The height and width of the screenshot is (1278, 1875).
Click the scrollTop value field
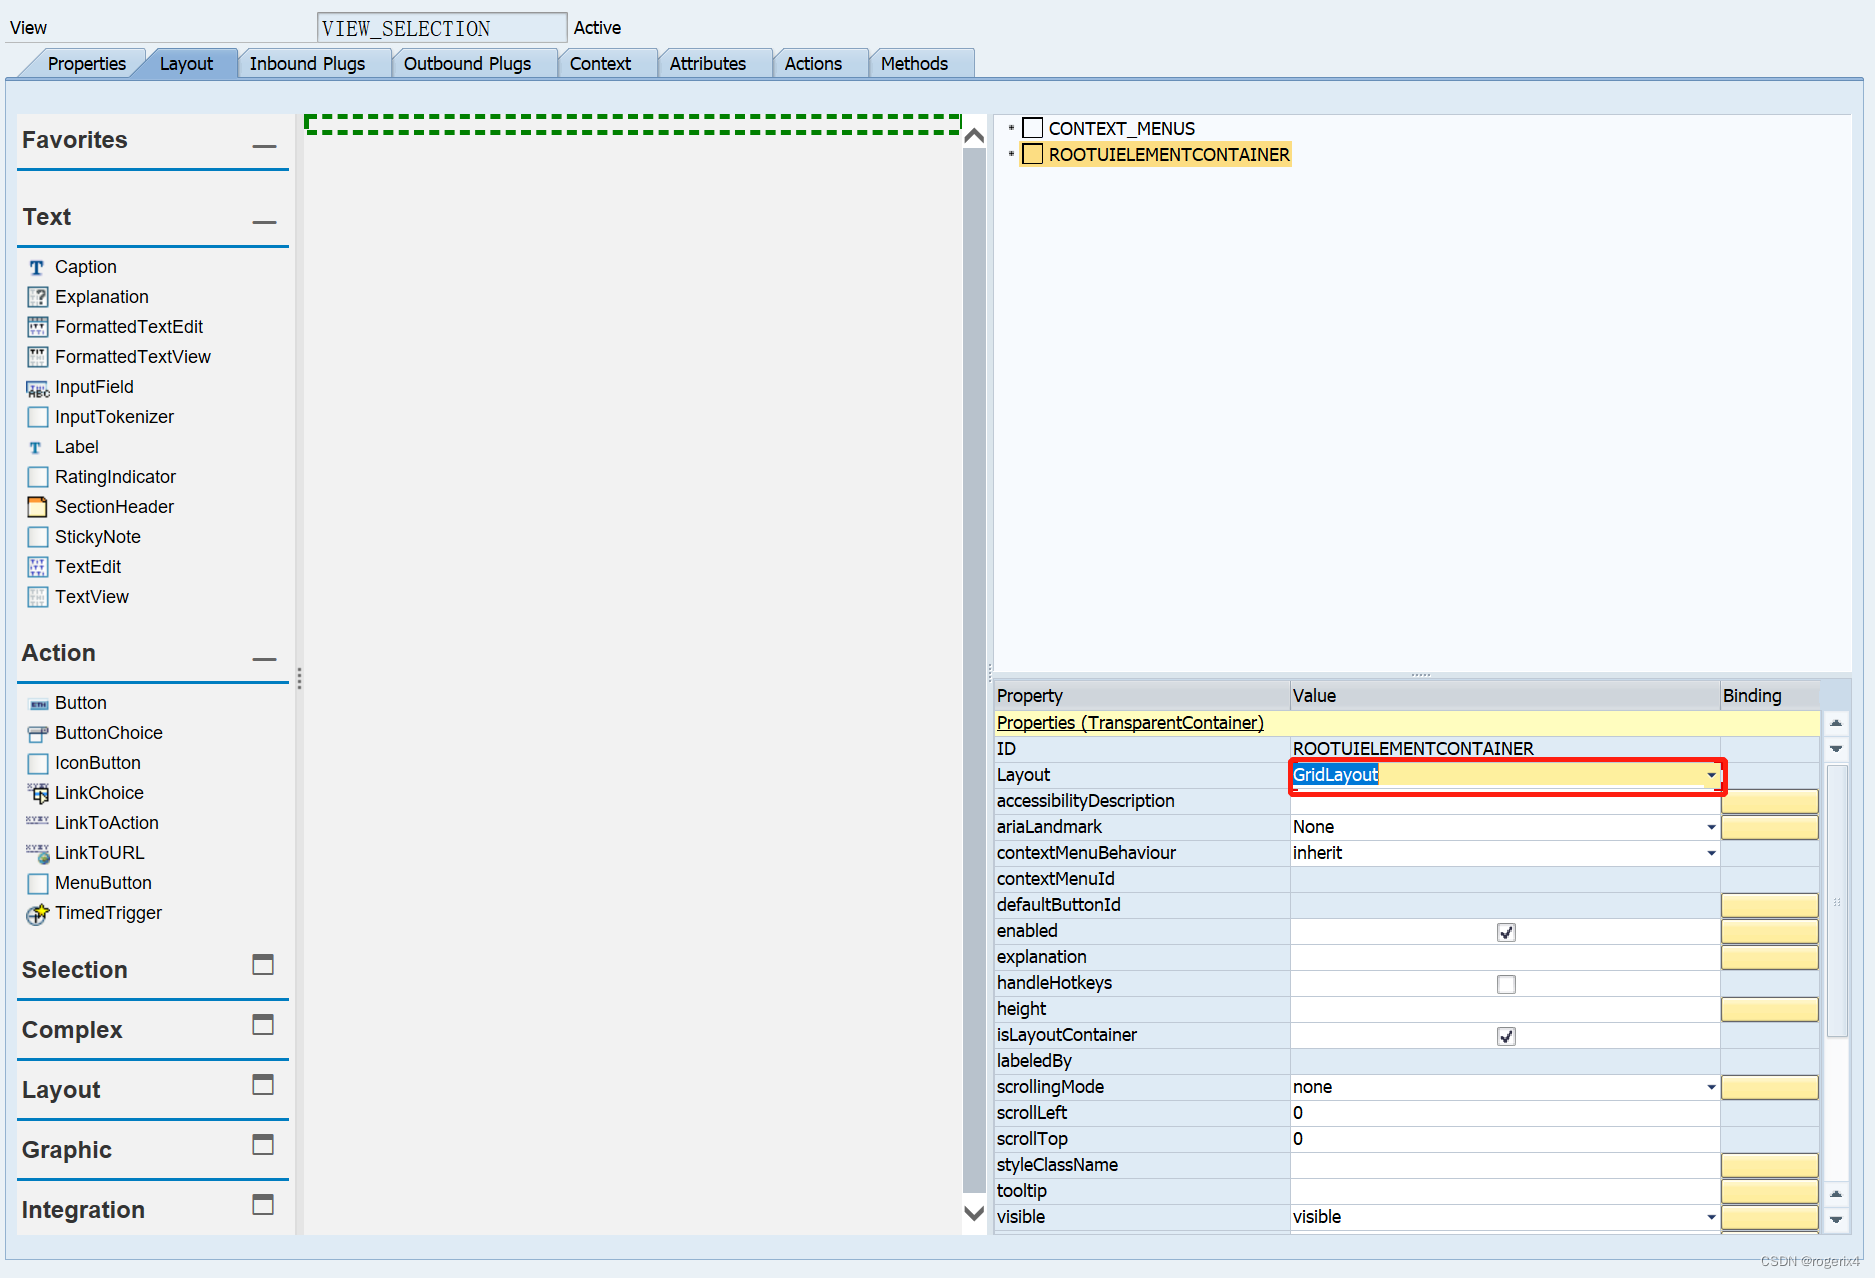pos(1505,1139)
